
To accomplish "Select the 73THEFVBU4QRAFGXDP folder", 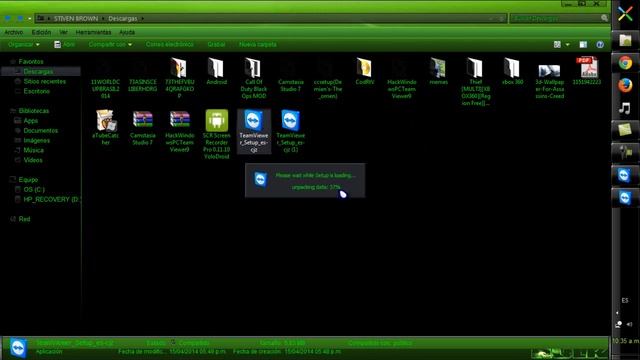I will click(179, 78).
